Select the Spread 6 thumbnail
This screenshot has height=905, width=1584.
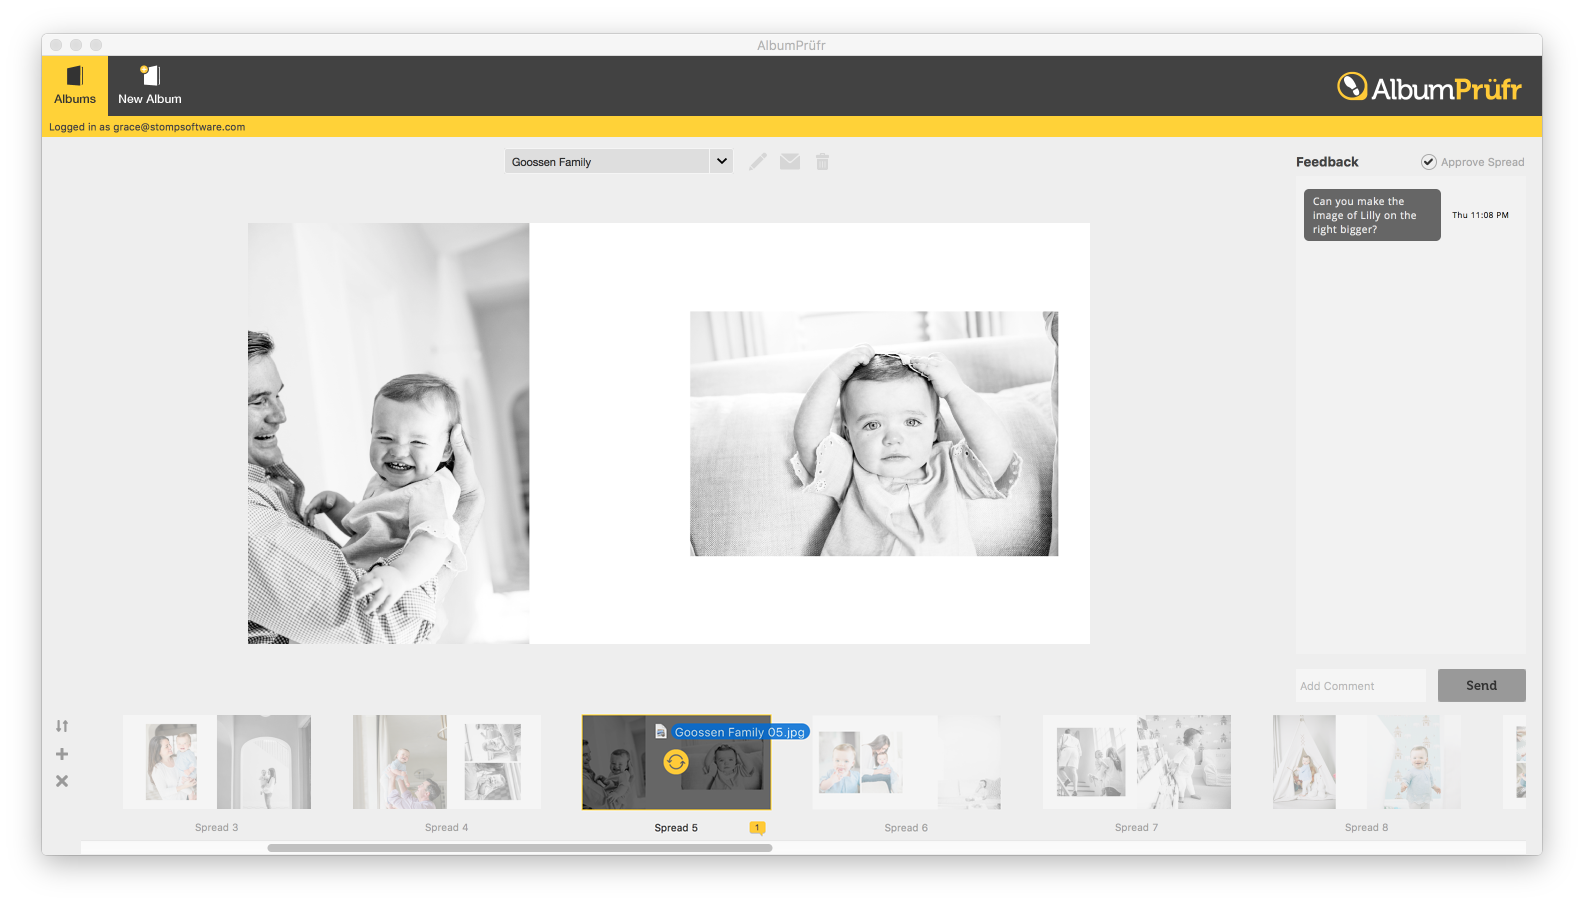907,762
